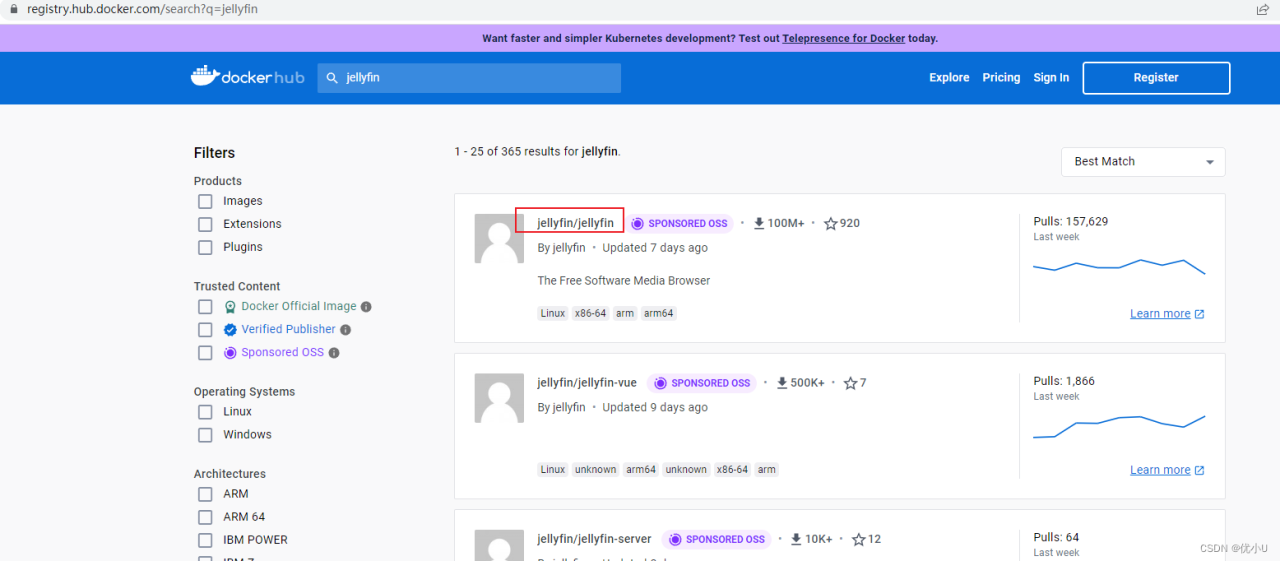
Task: Check the Docker Official Image filter
Action: pyautogui.click(x=205, y=307)
